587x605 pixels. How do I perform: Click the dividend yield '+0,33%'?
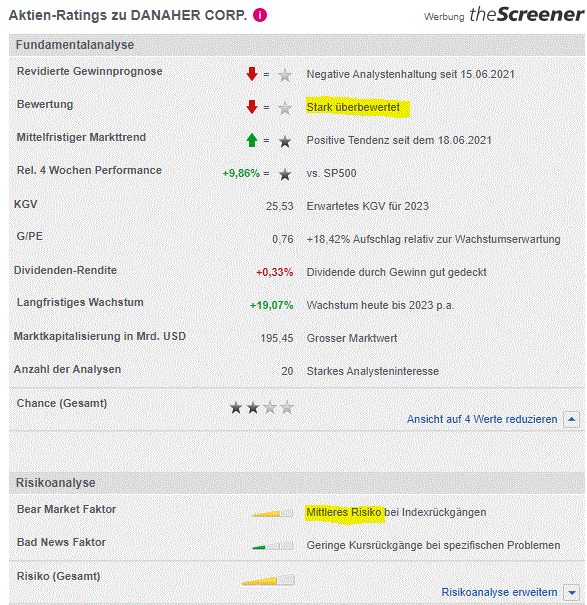(274, 272)
